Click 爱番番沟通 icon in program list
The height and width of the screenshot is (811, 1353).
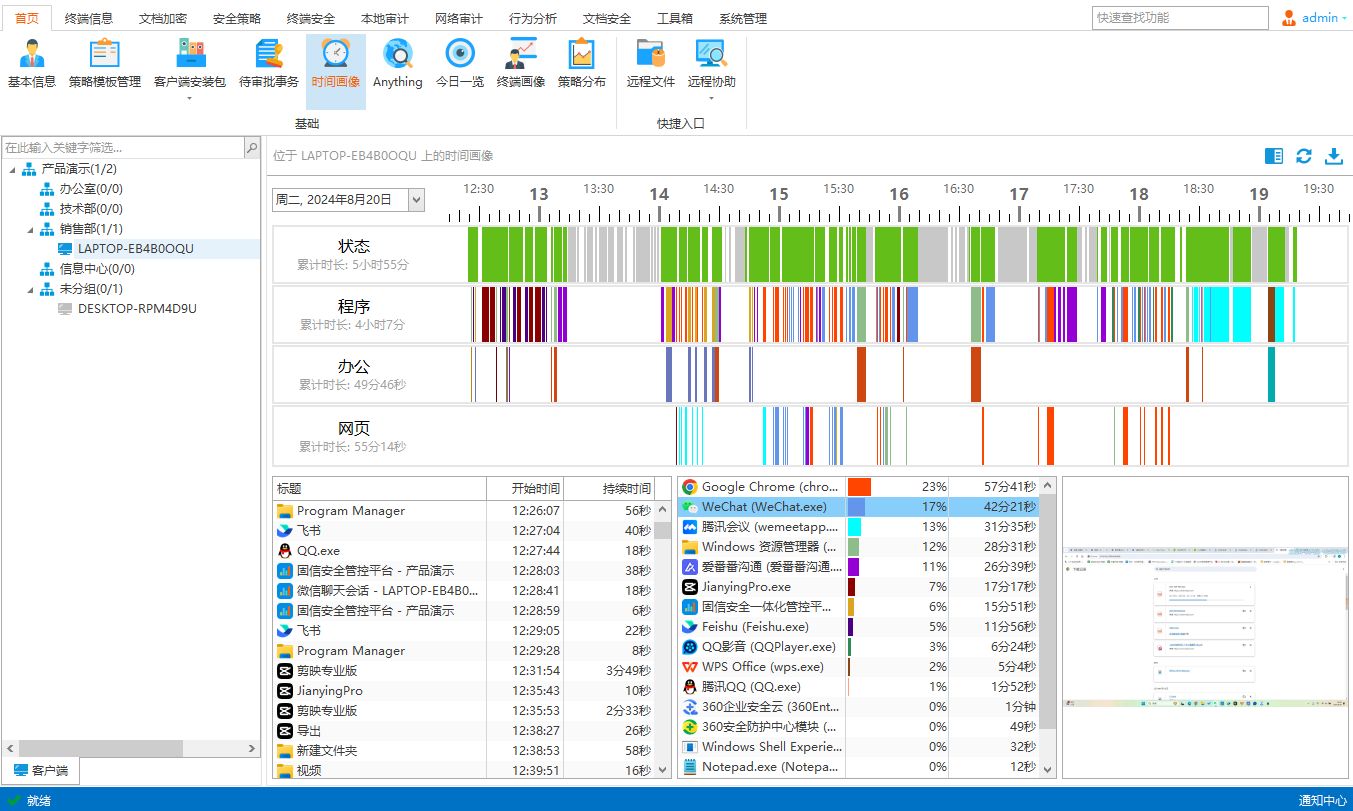click(x=689, y=567)
